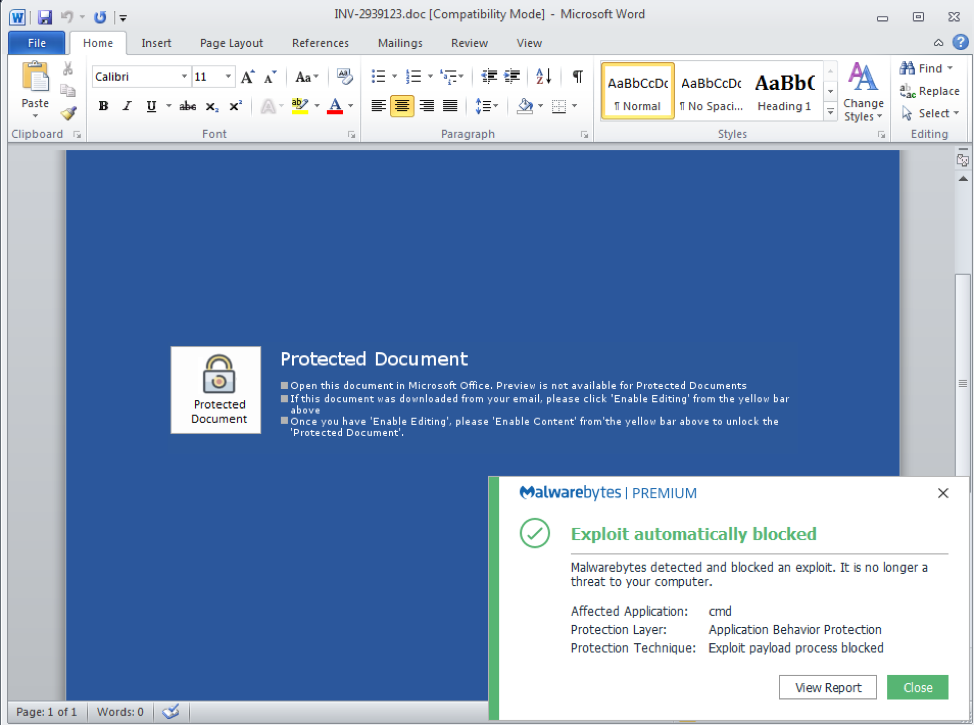
Task: Switch to the Insert tab
Action: point(156,43)
